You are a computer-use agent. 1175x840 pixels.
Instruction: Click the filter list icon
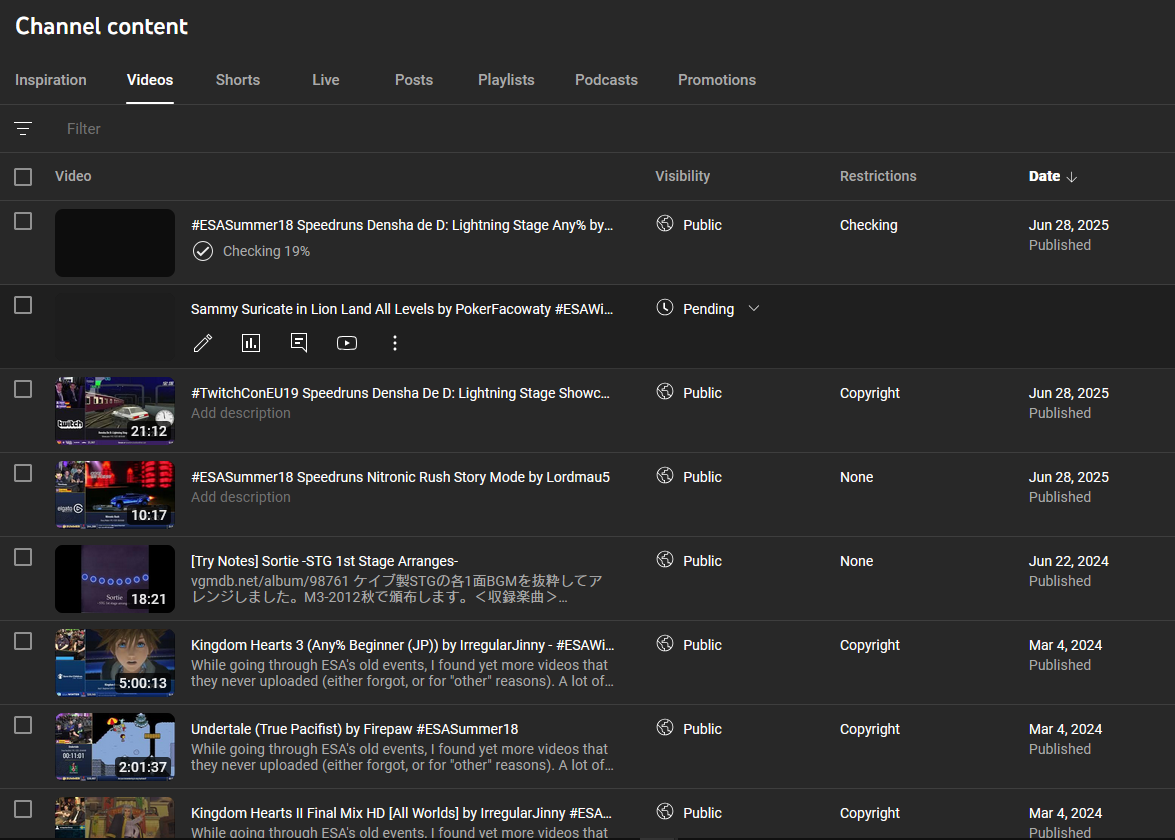point(23,129)
